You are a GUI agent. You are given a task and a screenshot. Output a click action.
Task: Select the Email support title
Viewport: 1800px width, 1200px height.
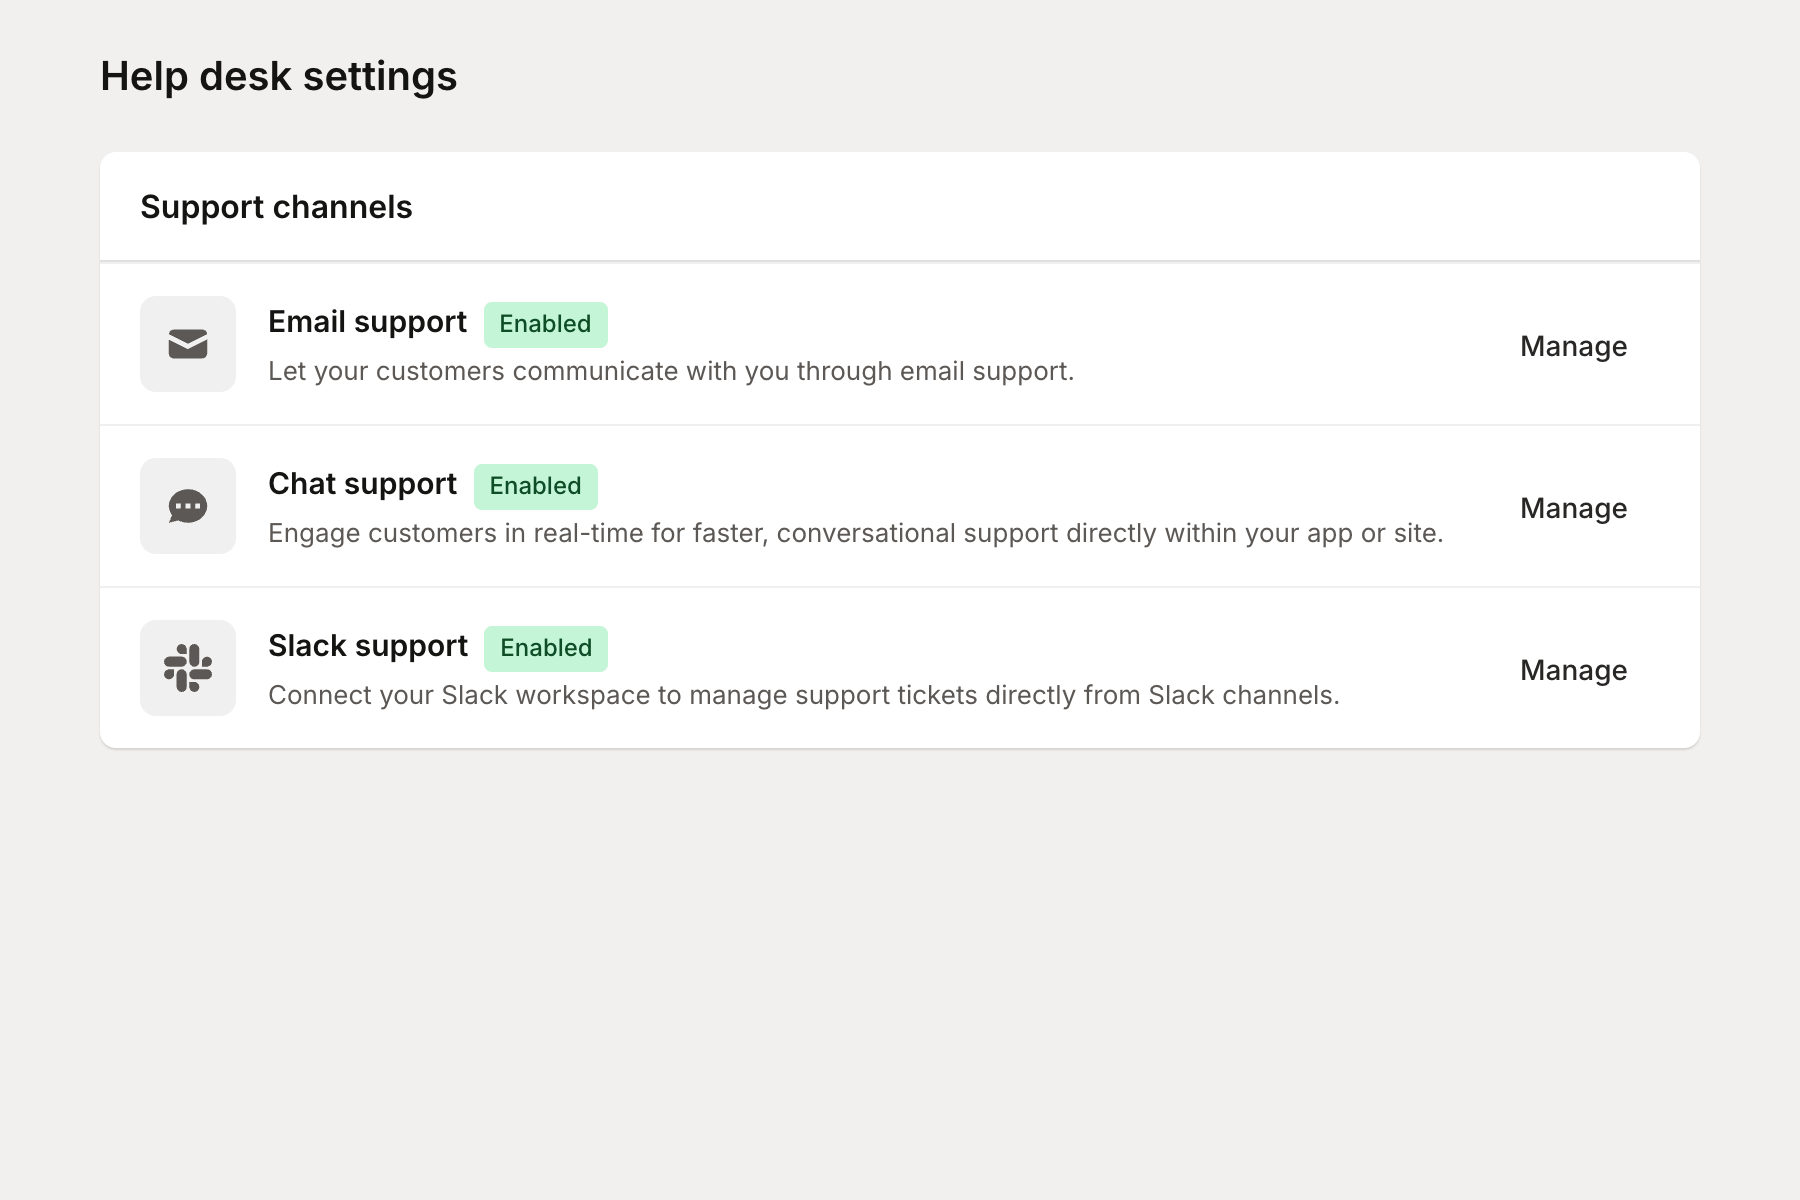[367, 322]
